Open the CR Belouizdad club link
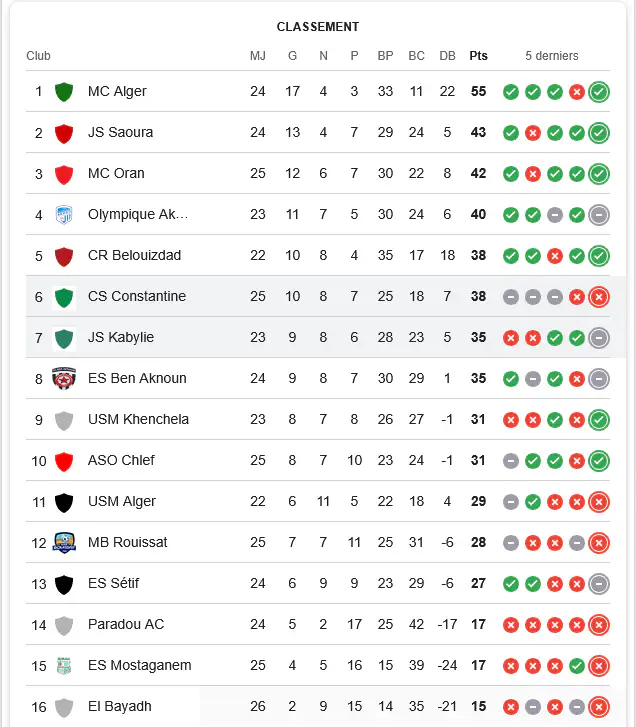Viewport: 636px width, 727px height. 134,255
